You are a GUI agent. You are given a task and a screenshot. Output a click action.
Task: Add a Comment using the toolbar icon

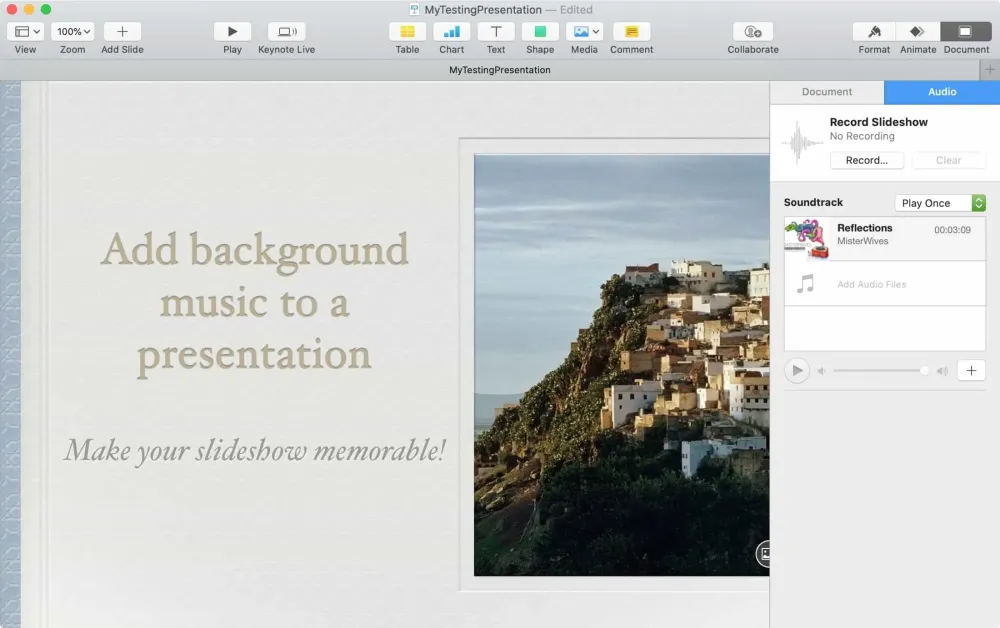(631, 32)
